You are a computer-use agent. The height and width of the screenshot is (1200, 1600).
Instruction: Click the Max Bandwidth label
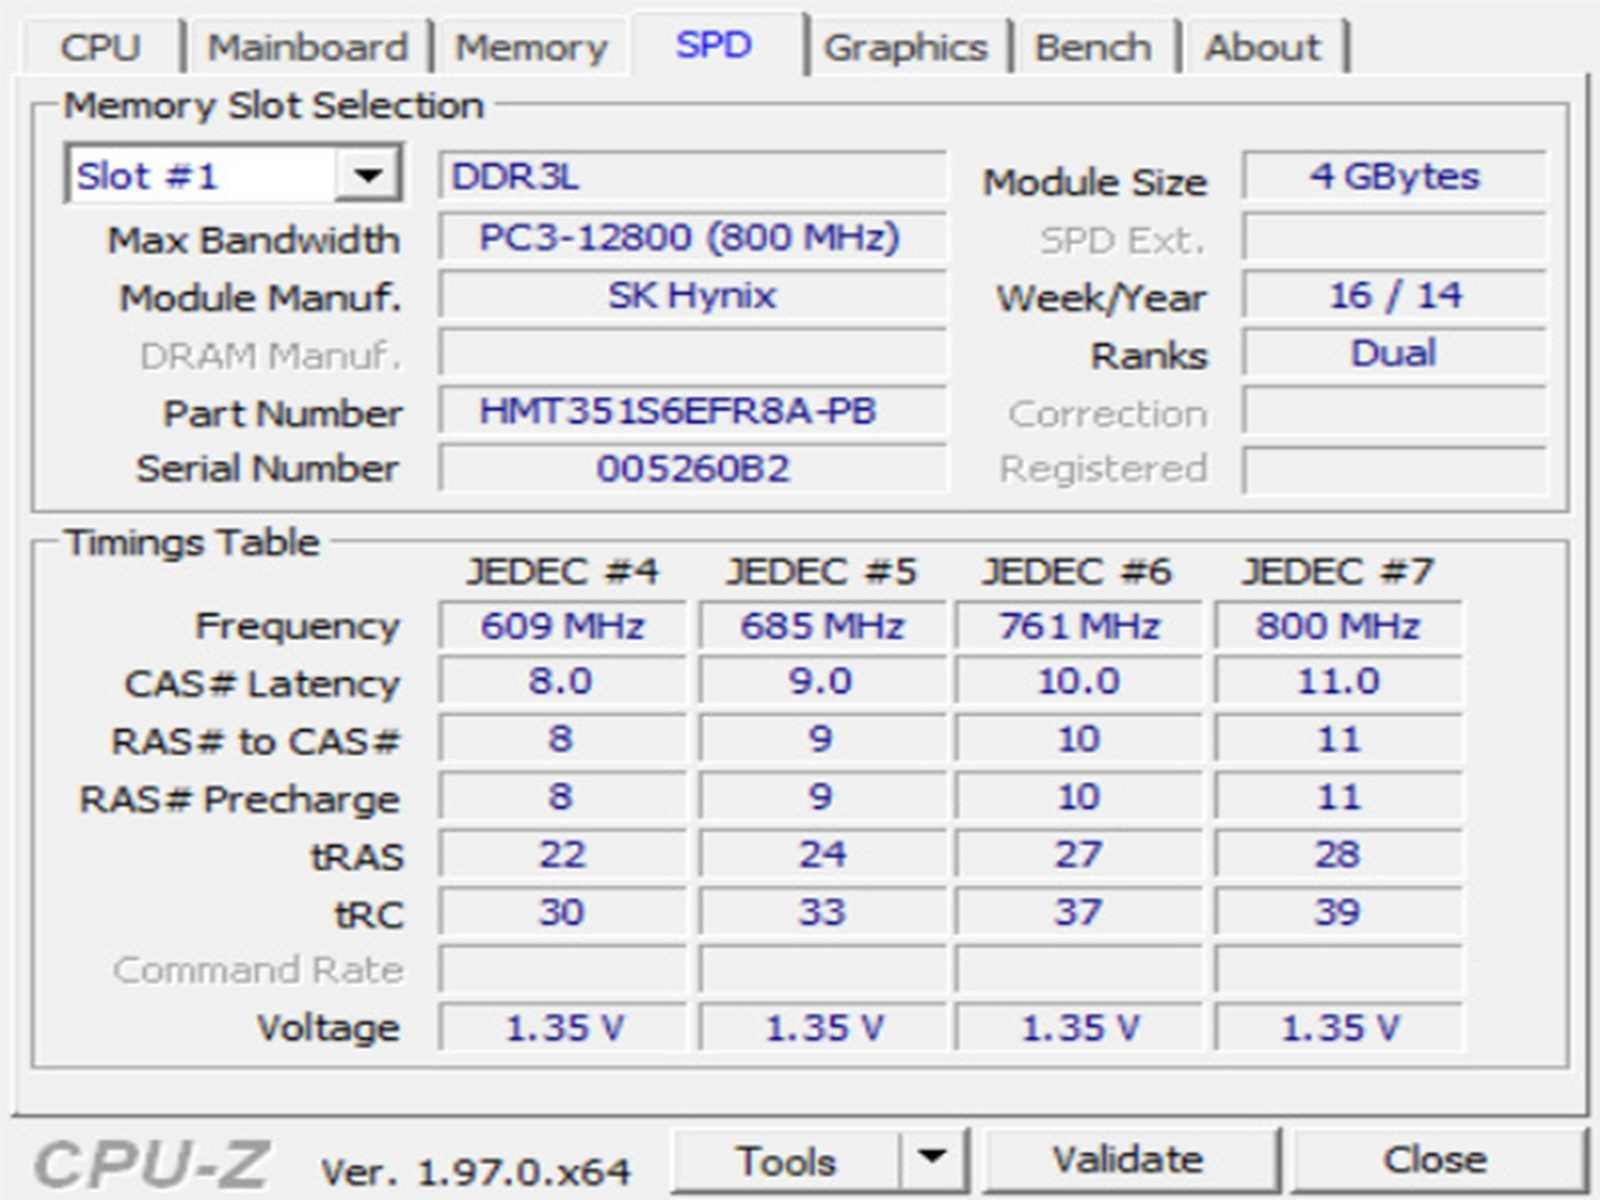tap(254, 240)
